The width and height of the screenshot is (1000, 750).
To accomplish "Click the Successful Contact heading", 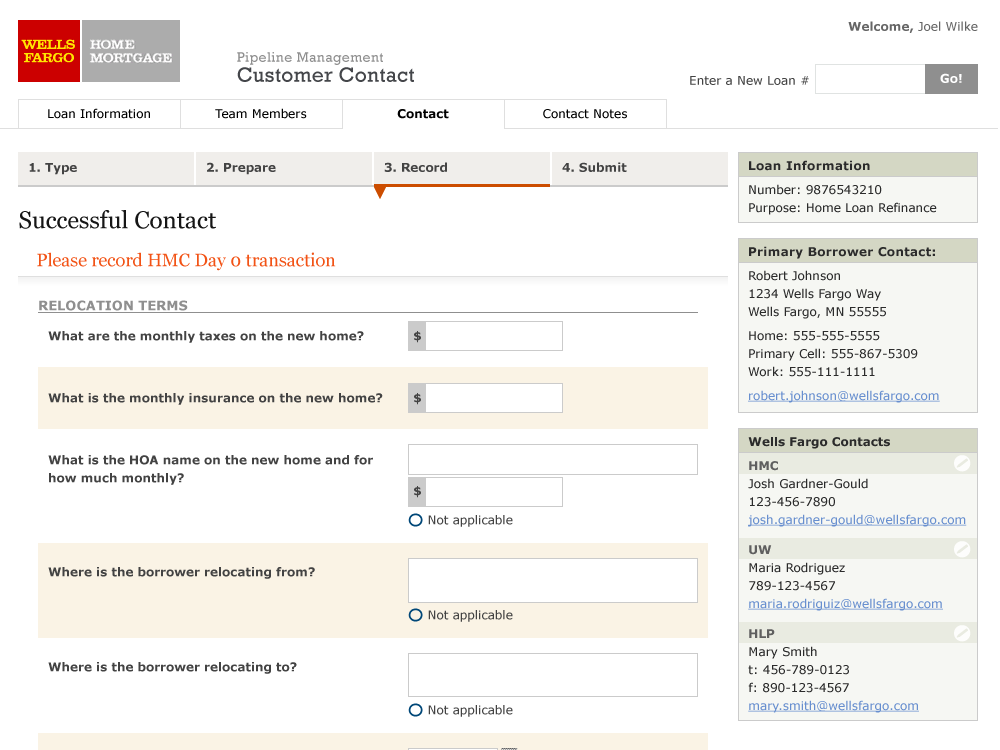I will [x=117, y=220].
